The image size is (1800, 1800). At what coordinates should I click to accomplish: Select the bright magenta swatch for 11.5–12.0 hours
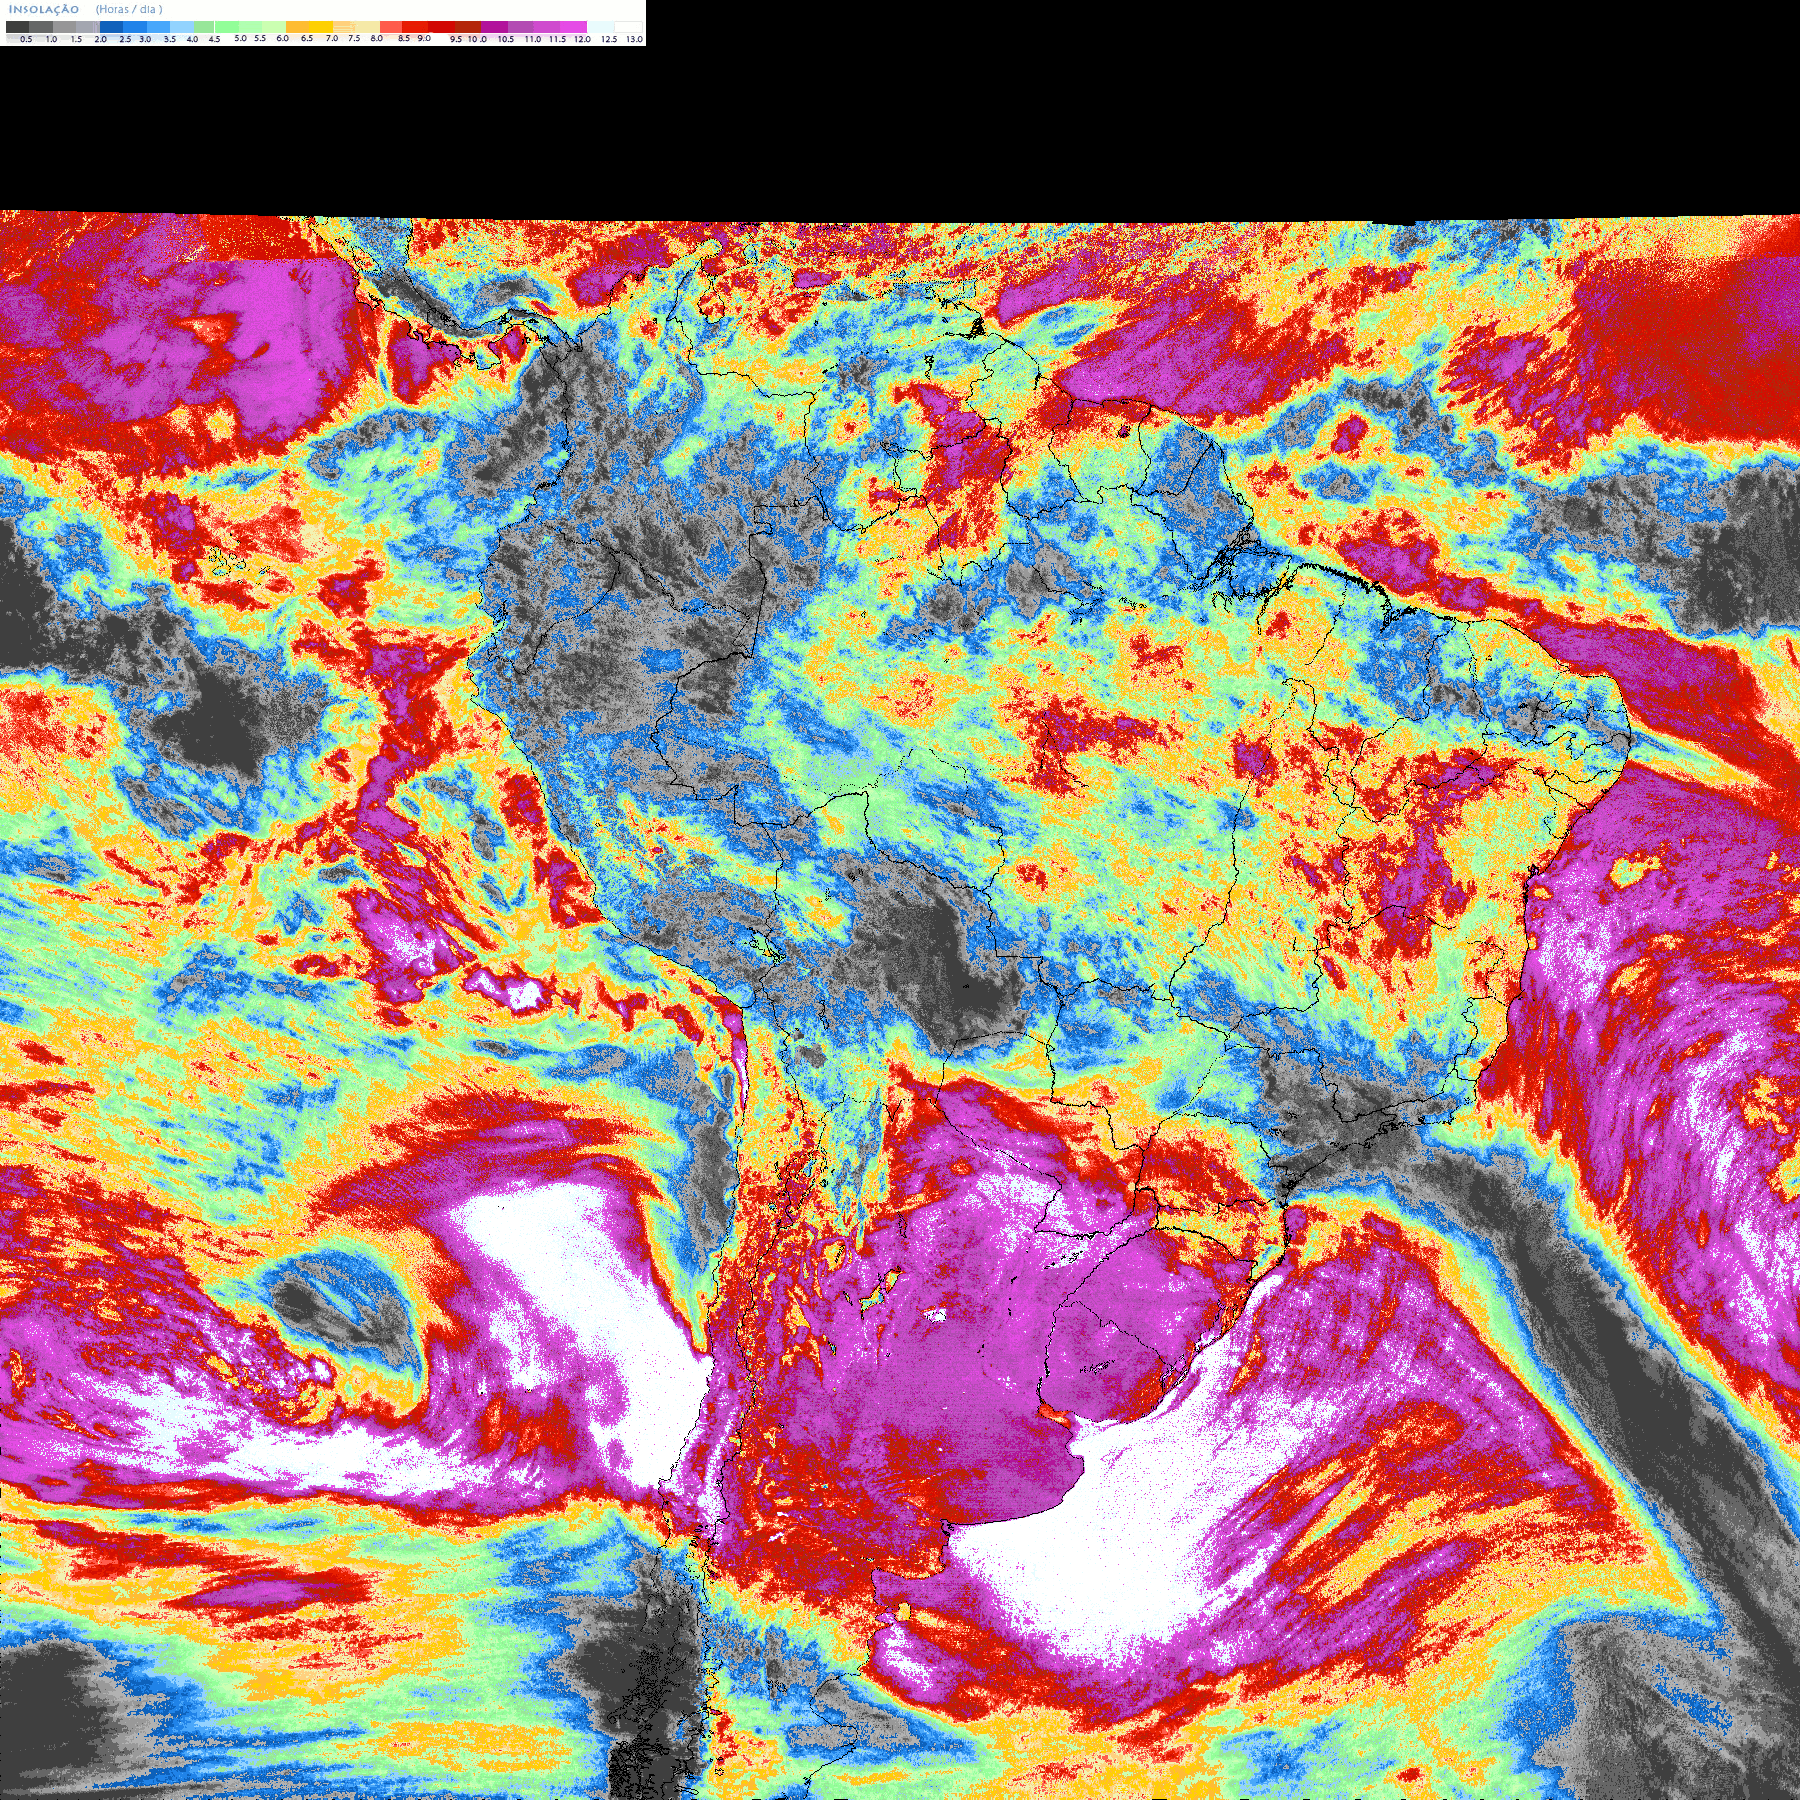573,27
